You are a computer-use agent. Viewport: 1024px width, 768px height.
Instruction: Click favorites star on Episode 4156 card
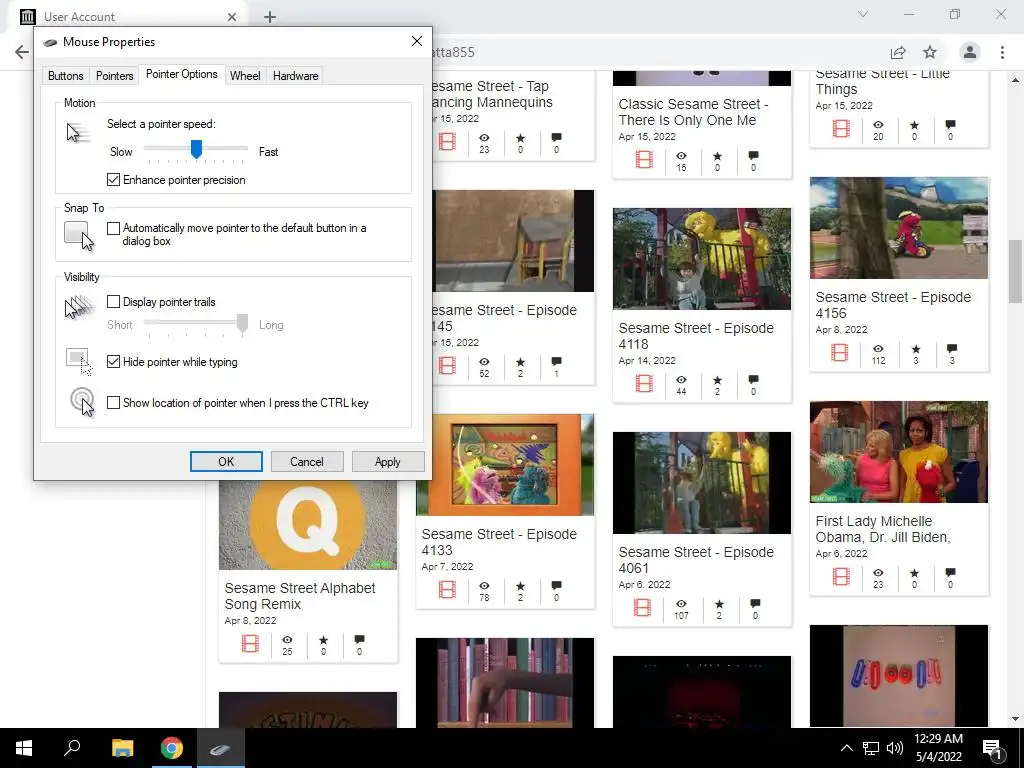[x=916, y=349]
